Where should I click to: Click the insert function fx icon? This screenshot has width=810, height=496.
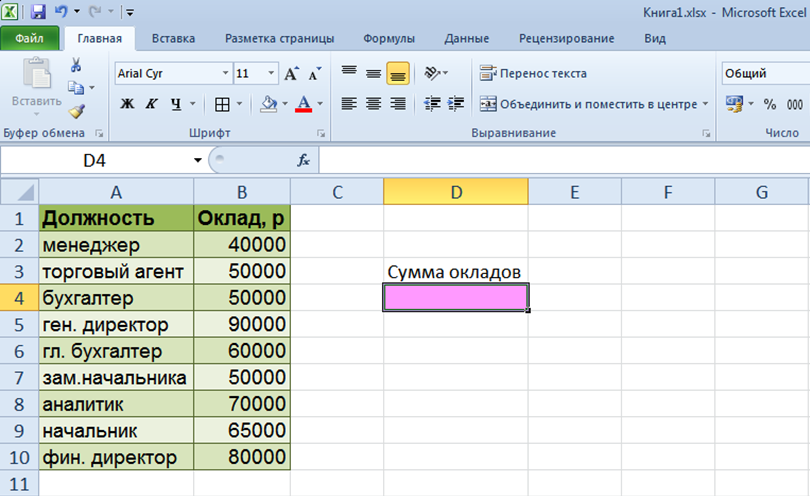(304, 160)
